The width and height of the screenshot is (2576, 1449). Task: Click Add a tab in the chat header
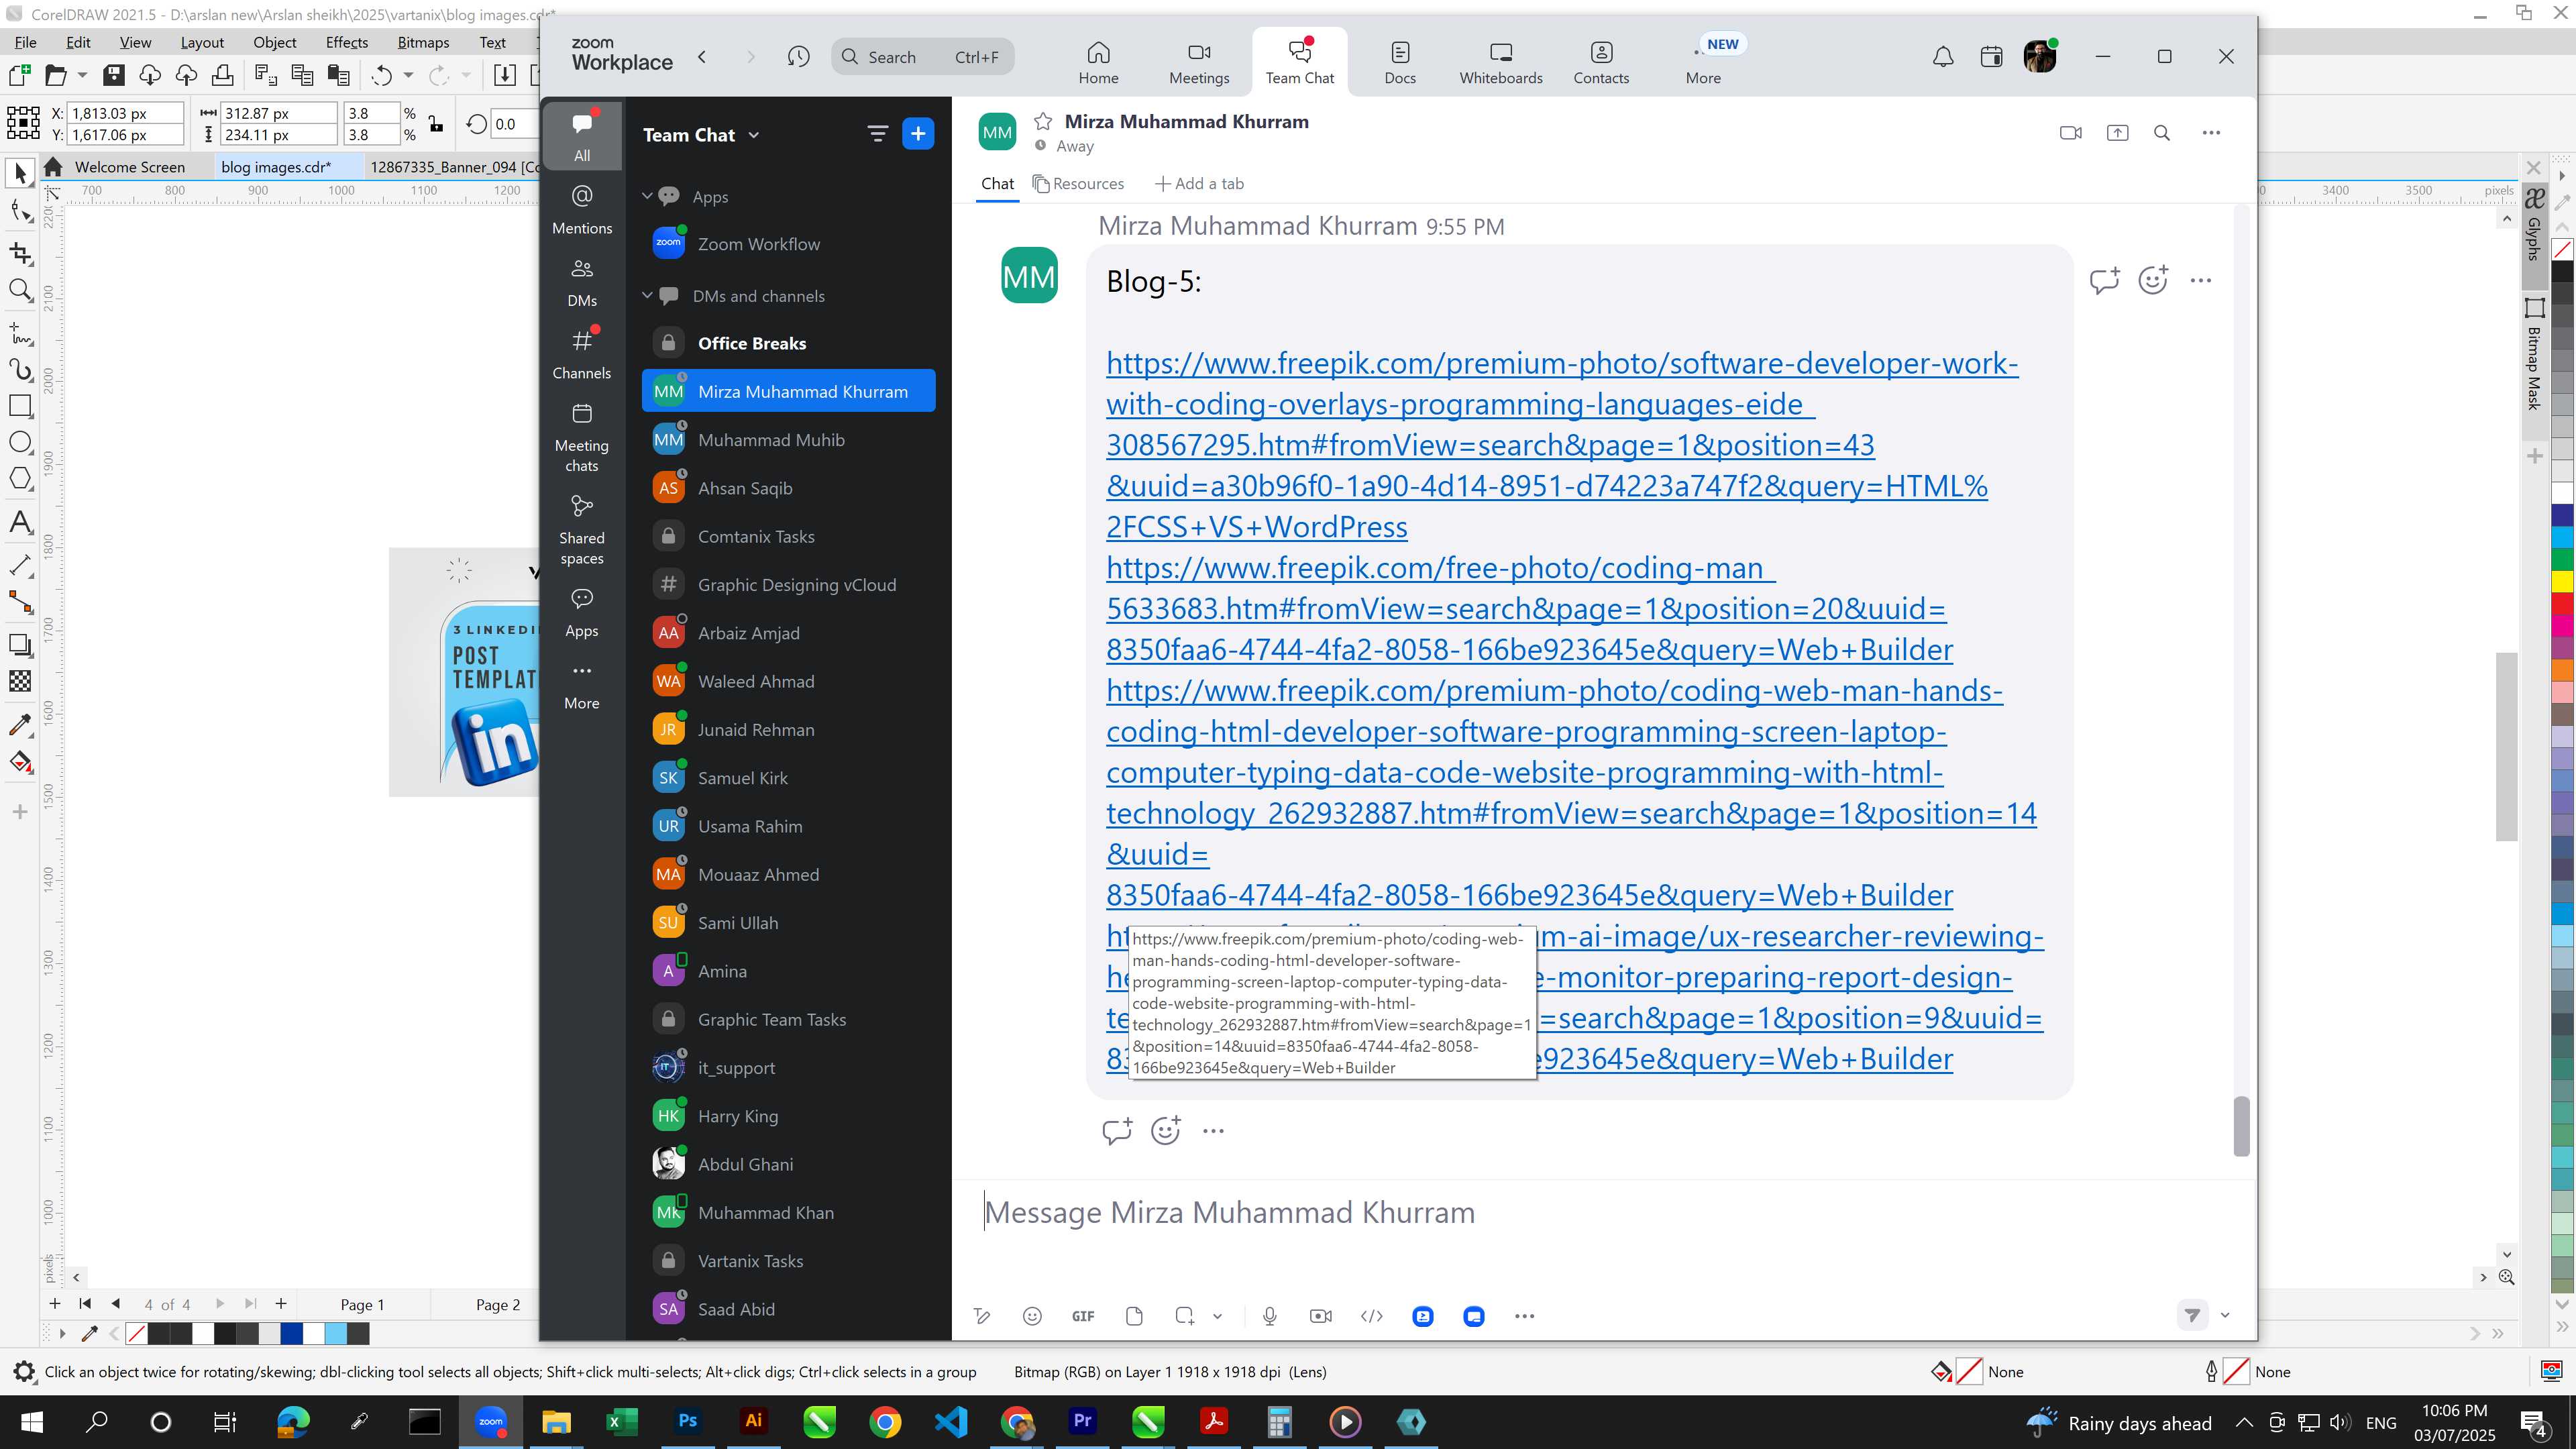1199,184
